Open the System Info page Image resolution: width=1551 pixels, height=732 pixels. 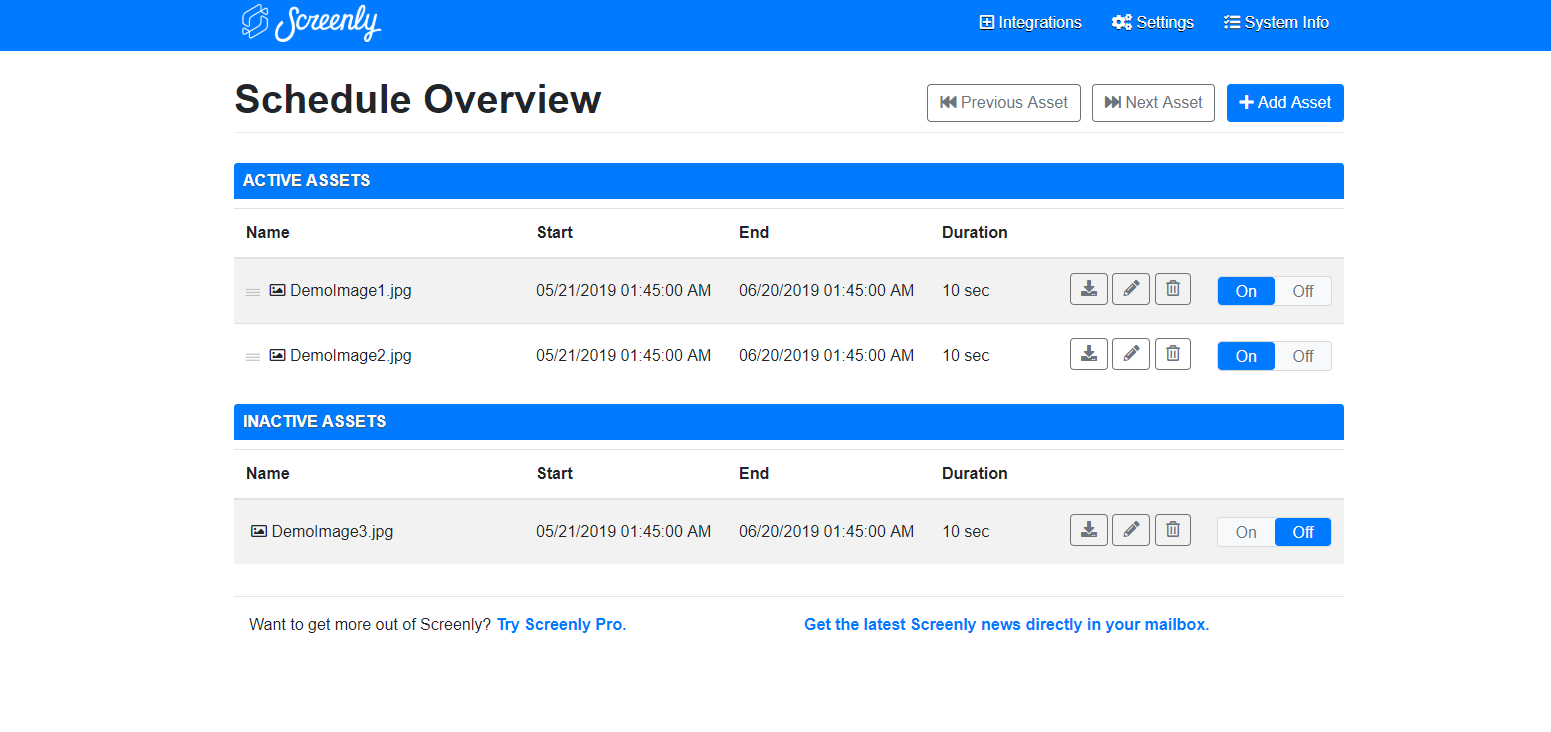[x=1276, y=23]
